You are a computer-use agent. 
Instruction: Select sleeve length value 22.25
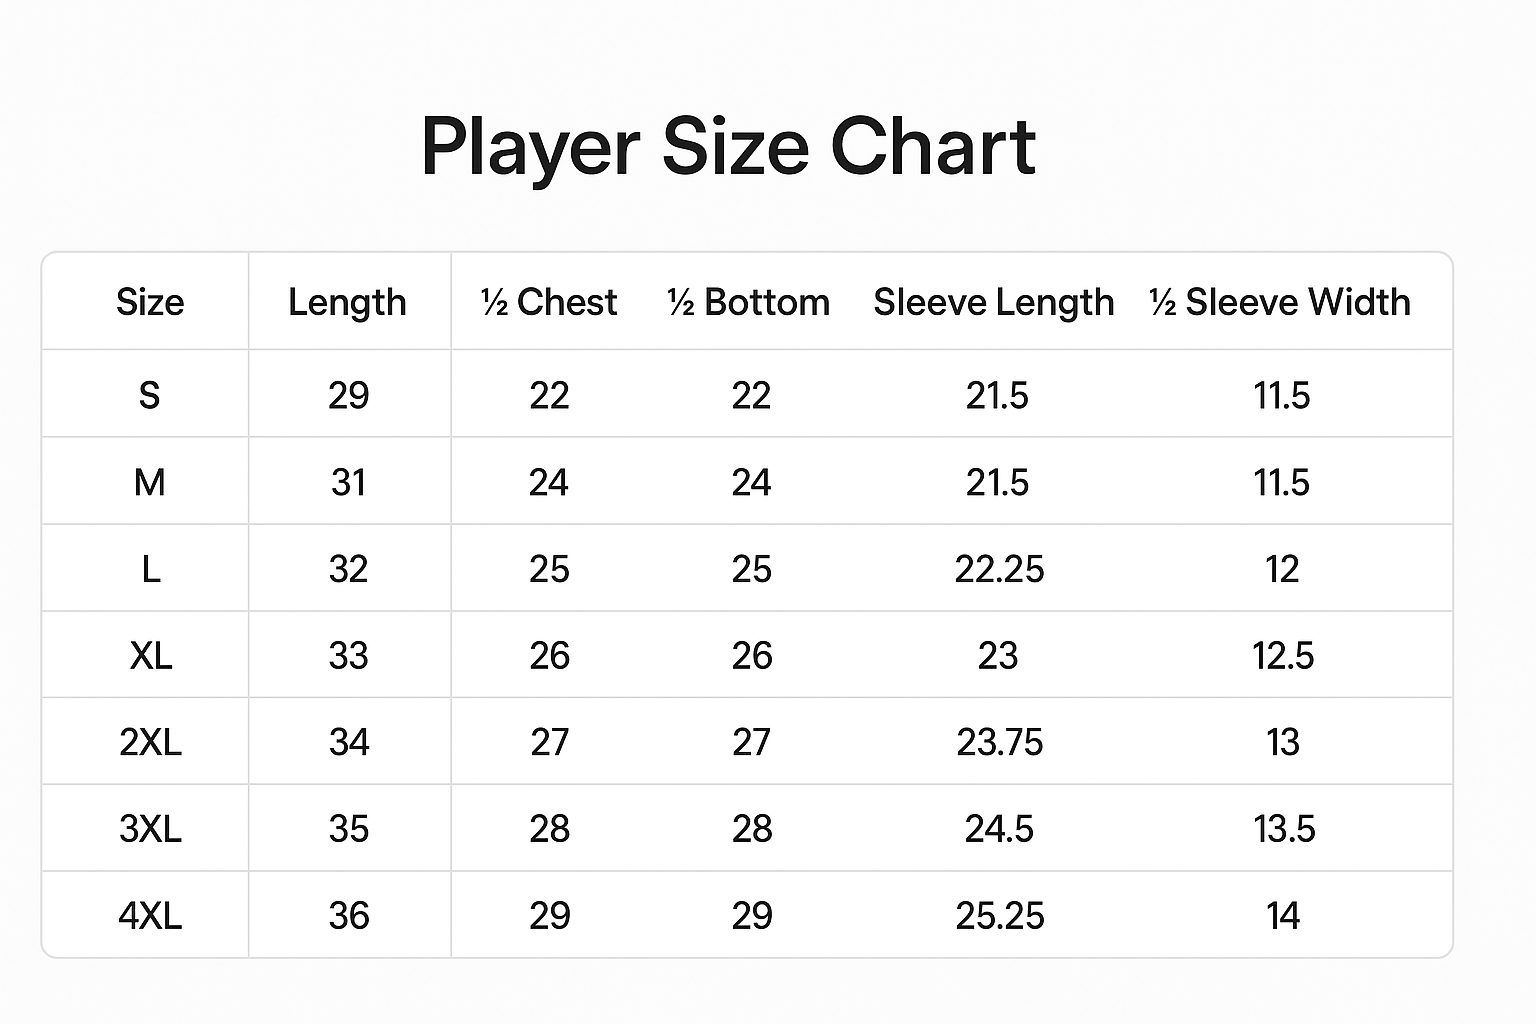(x=999, y=570)
